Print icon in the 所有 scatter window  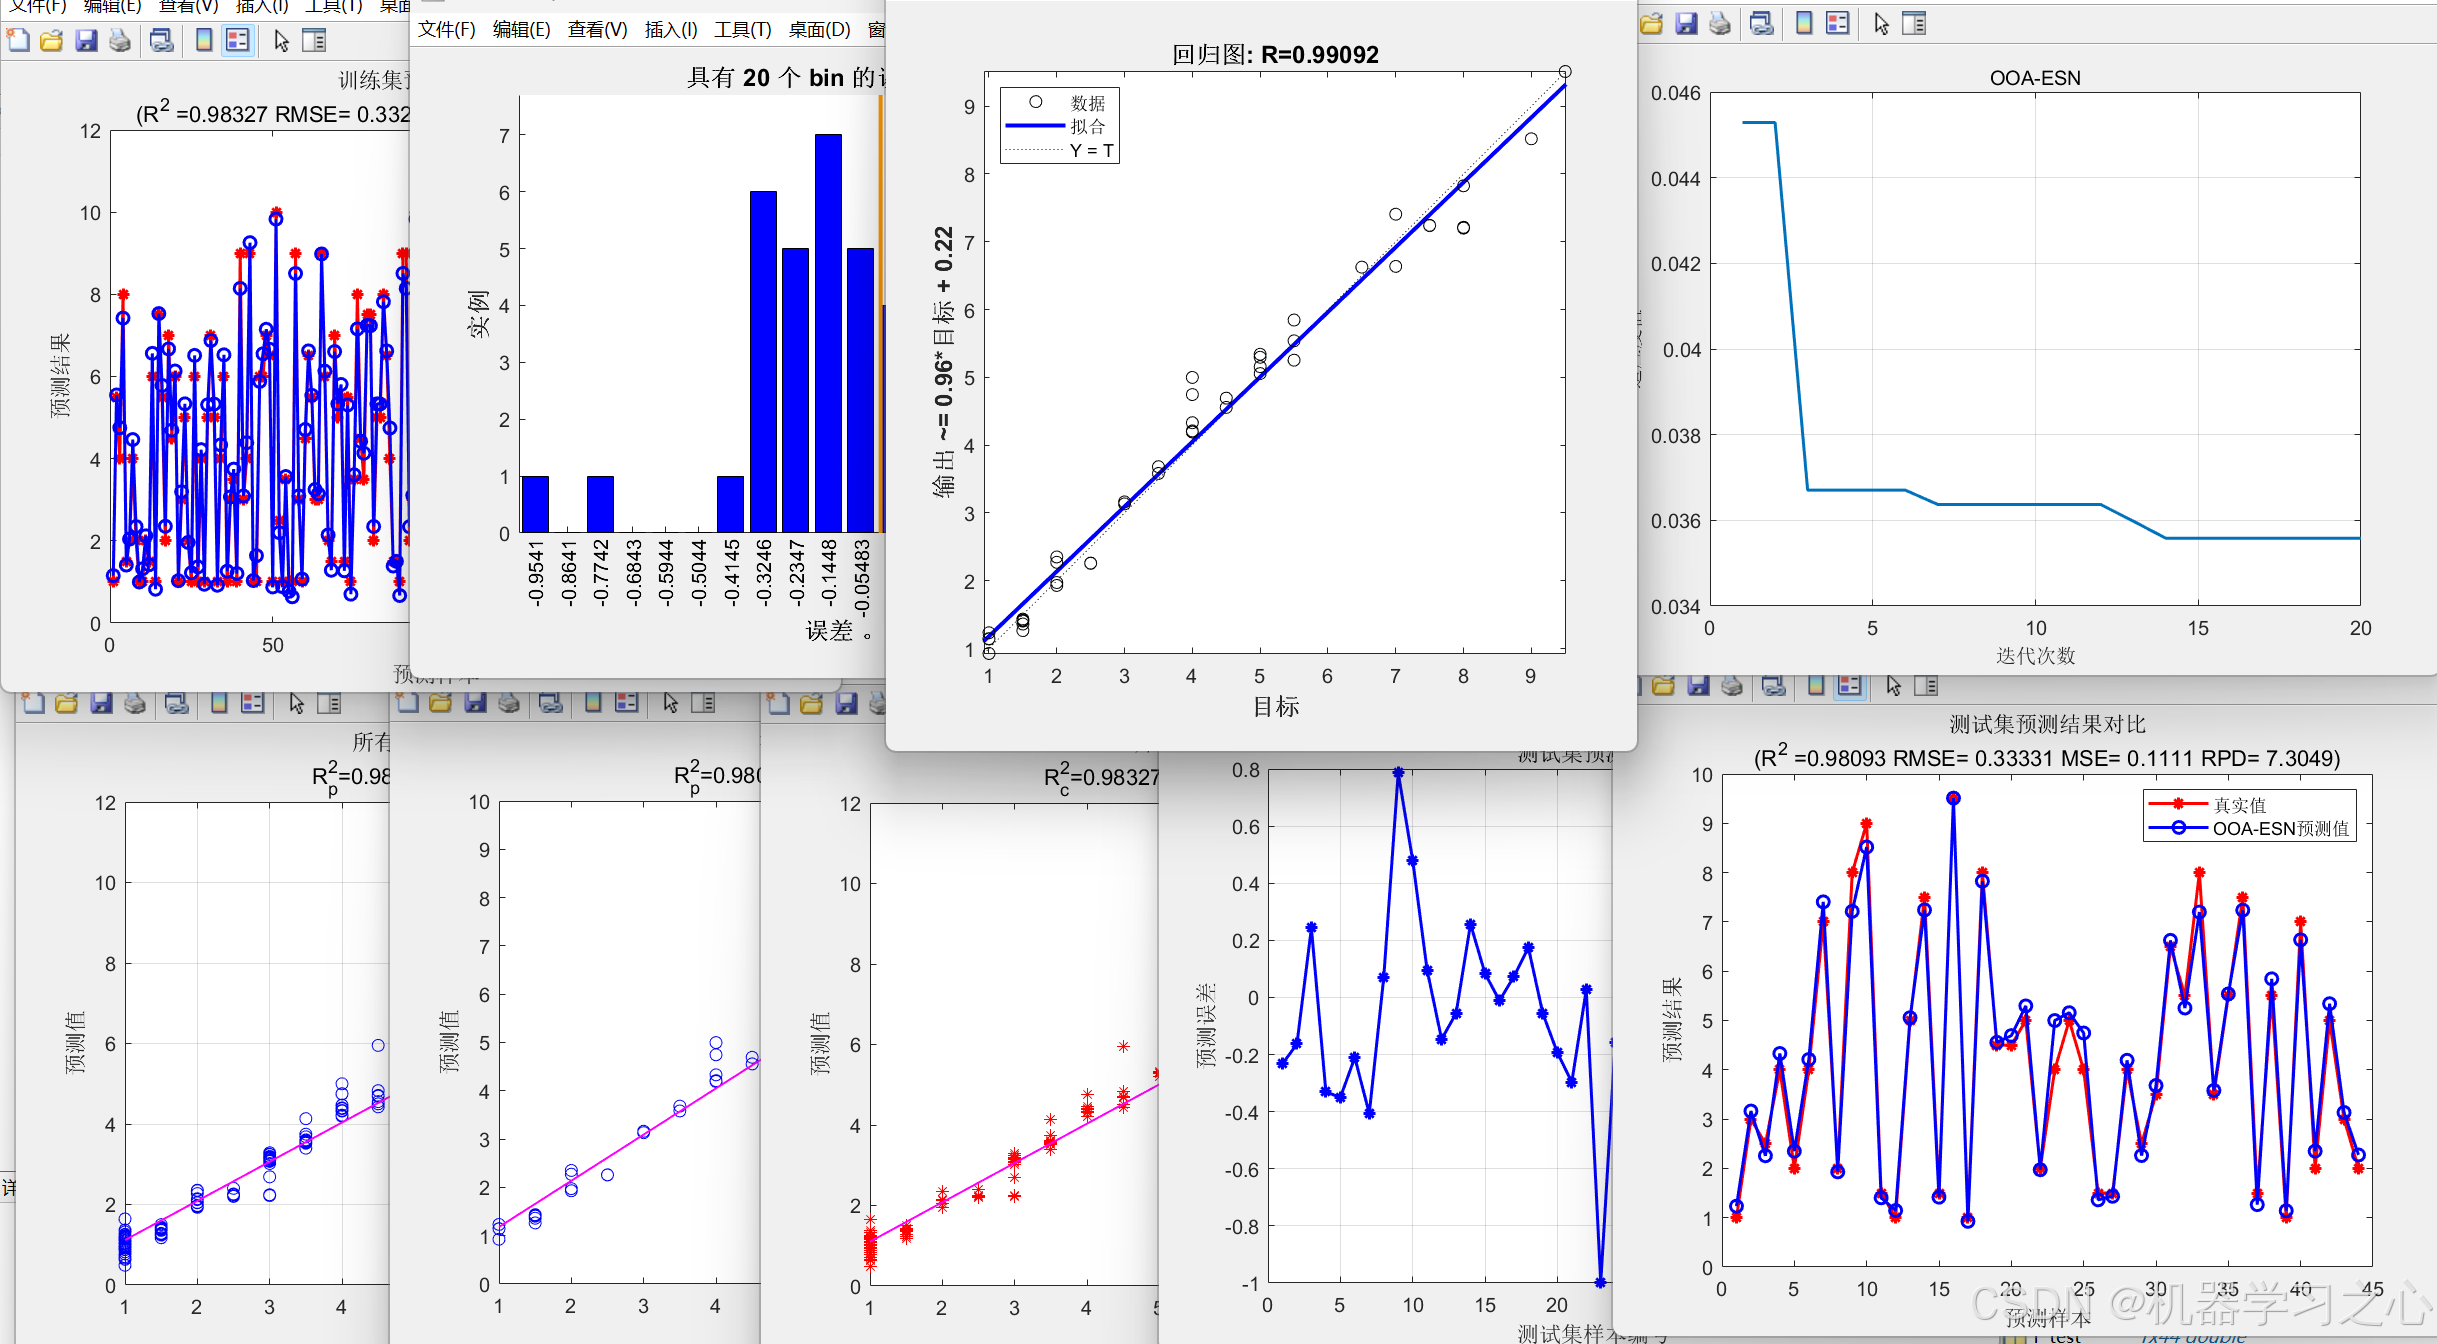pyautogui.click(x=135, y=703)
